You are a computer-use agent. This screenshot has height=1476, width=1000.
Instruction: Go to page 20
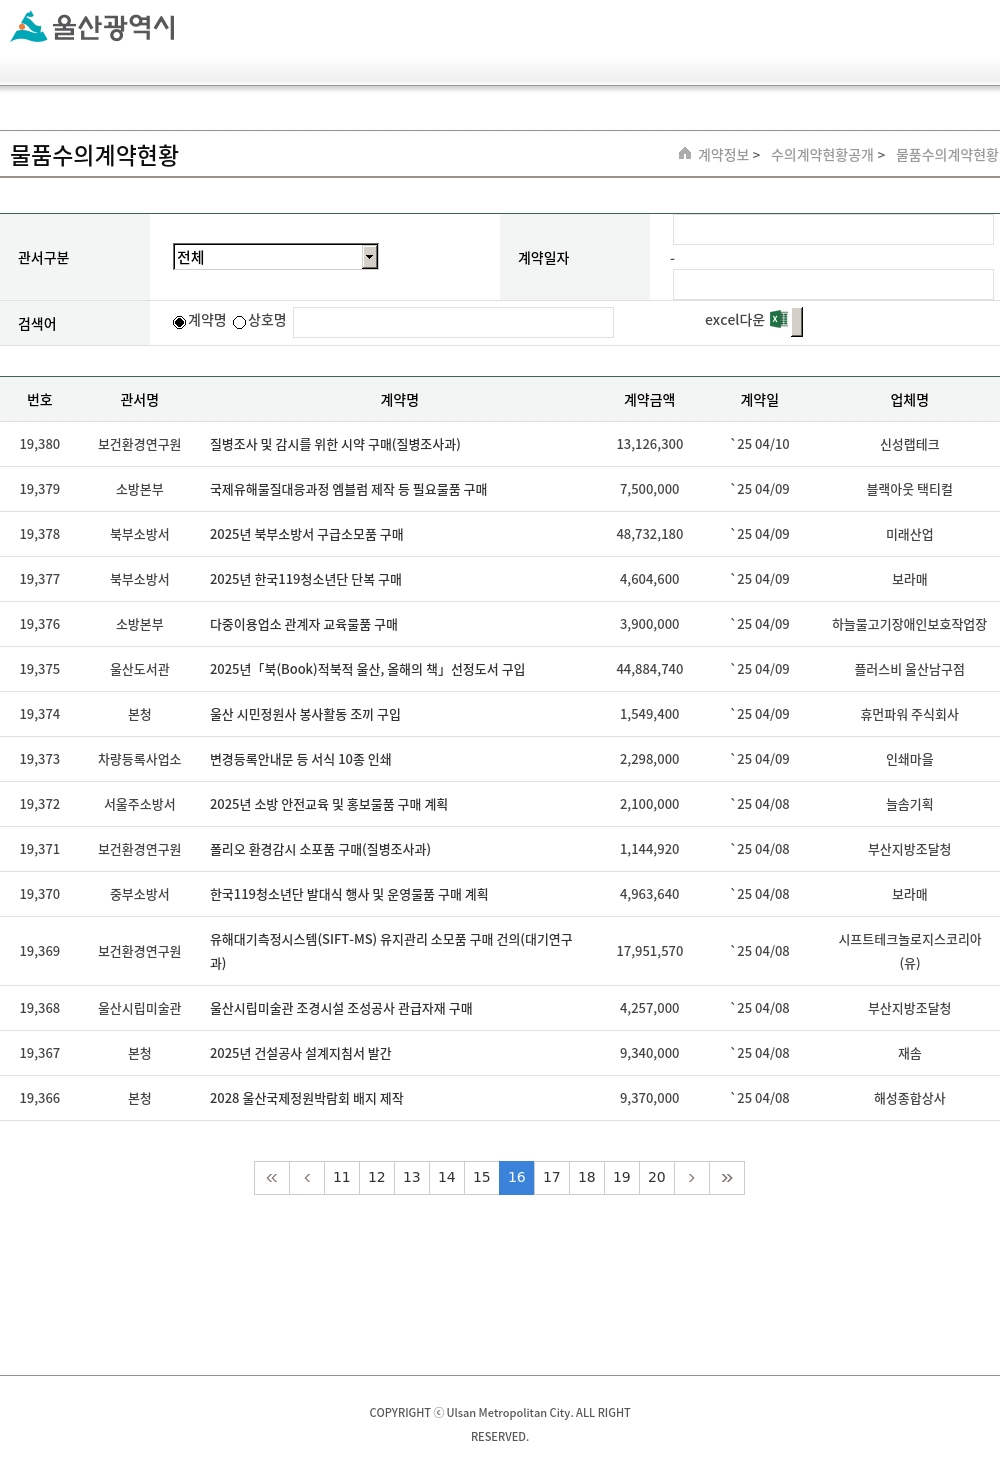657,1177
